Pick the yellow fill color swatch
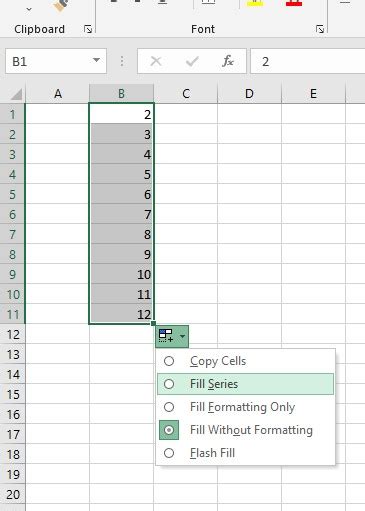 [255, 3]
